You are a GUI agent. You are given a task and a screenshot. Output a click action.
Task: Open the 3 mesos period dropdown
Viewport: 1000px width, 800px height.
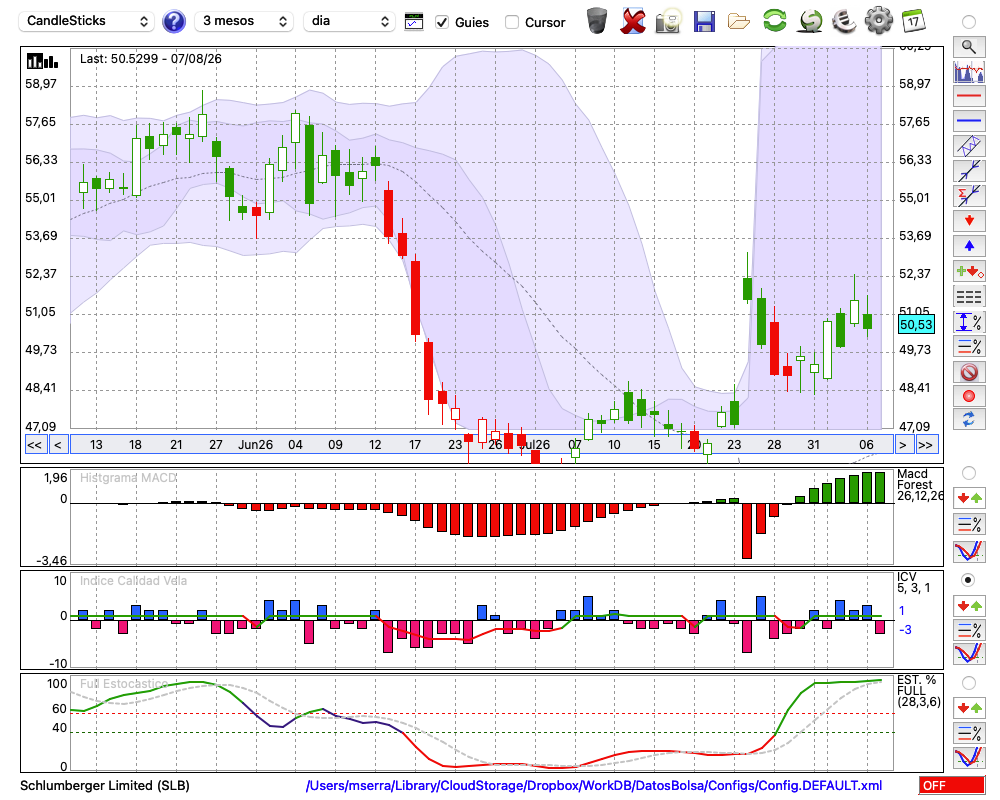tap(244, 21)
